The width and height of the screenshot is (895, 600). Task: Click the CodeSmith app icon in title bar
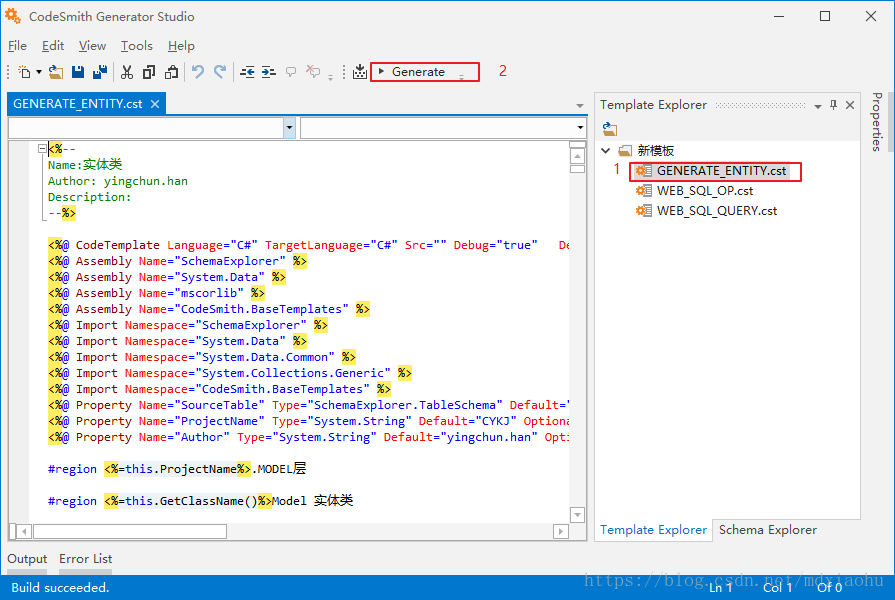13,16
